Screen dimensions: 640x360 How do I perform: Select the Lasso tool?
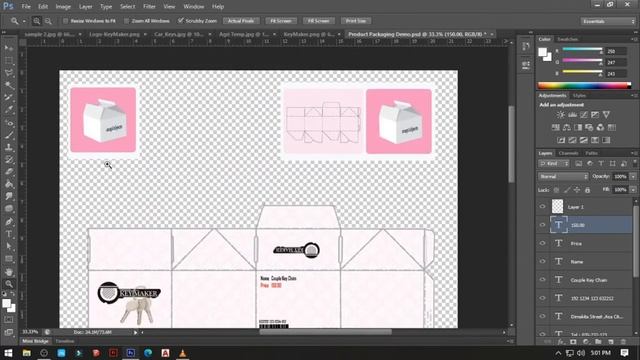(9, 73)
